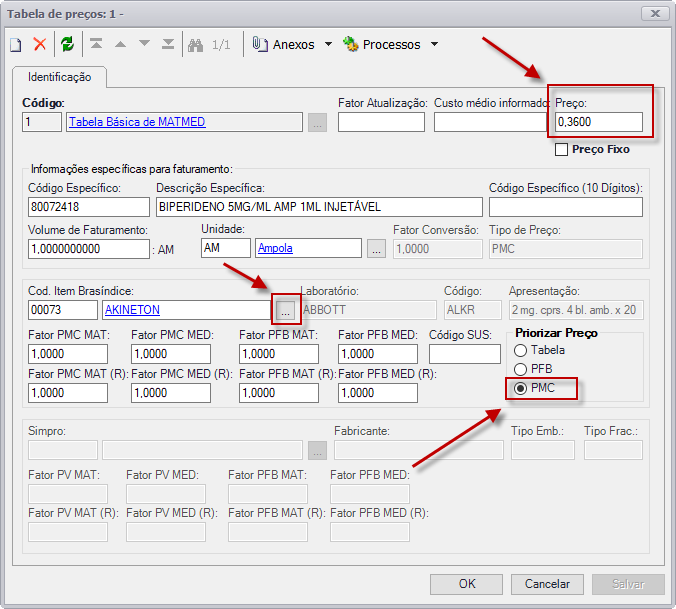Click the Processos menu label
Viewport: 676px width, 609px height.
tap(391, 44)
